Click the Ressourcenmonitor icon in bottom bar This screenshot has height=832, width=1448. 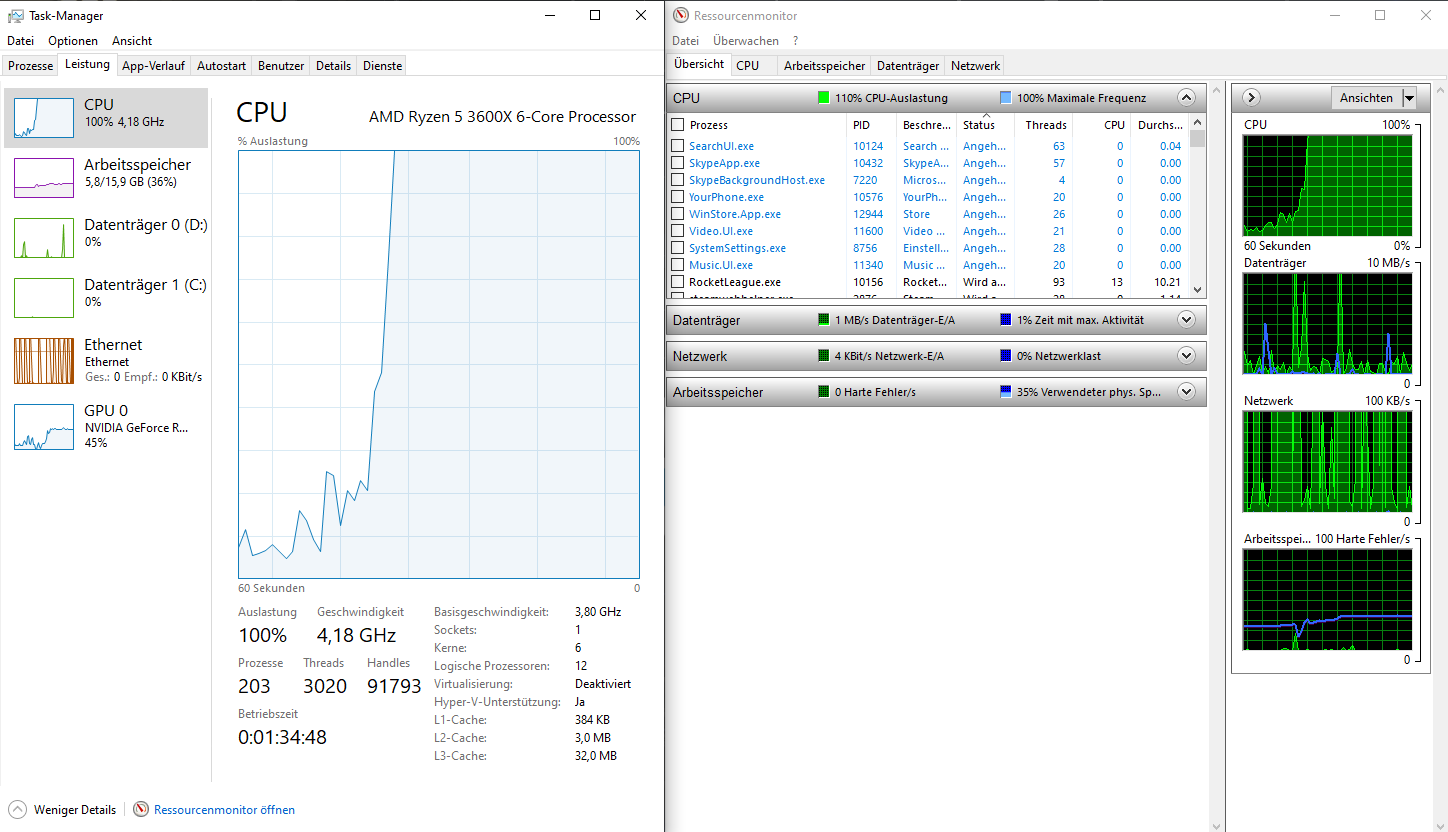pos(141,810)
